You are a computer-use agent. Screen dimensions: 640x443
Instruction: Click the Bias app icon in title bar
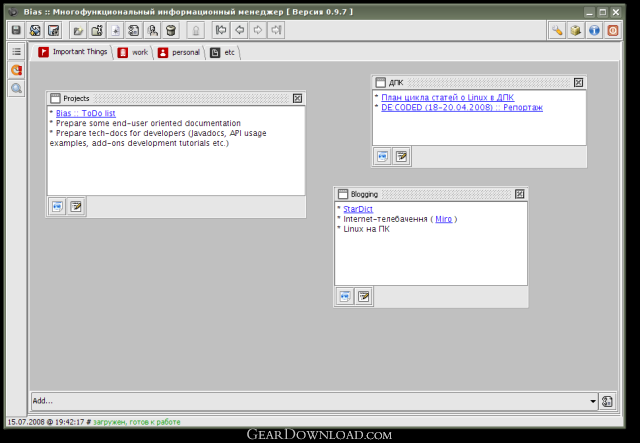13,12
